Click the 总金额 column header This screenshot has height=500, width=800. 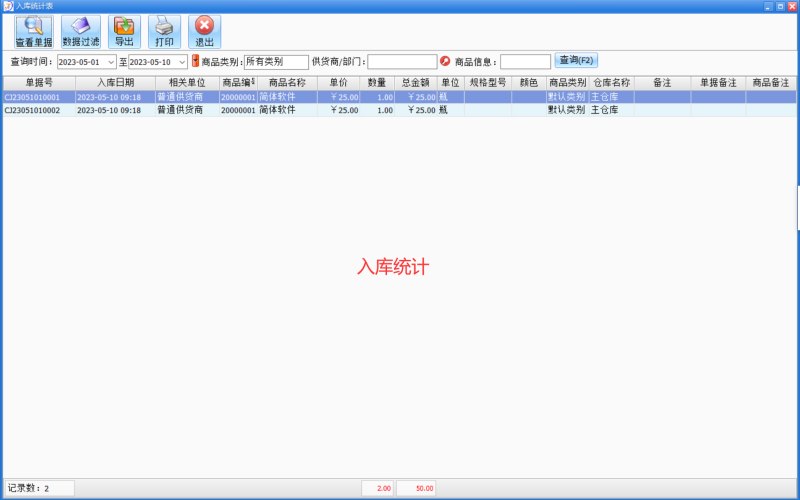[415, 83]
